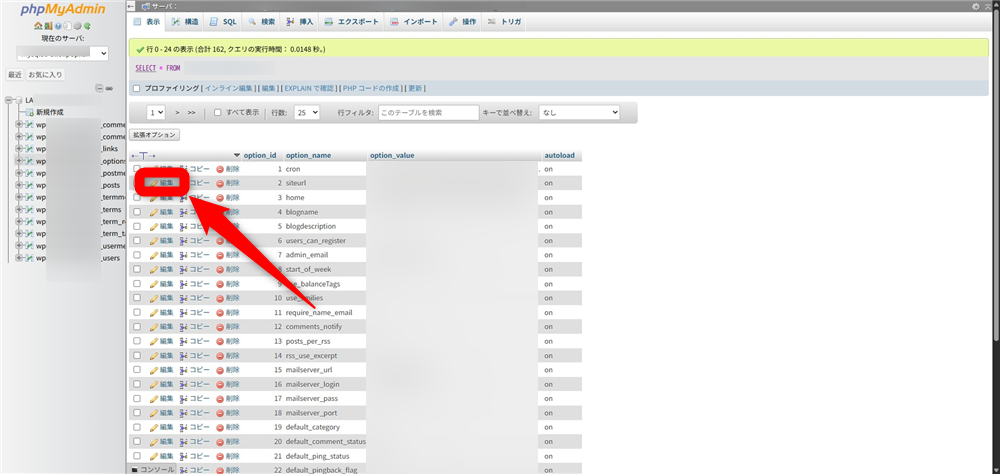Delete the cron row
This screenshot has height=474, width=1000.
pyautogui.click(x=228, y=169)
